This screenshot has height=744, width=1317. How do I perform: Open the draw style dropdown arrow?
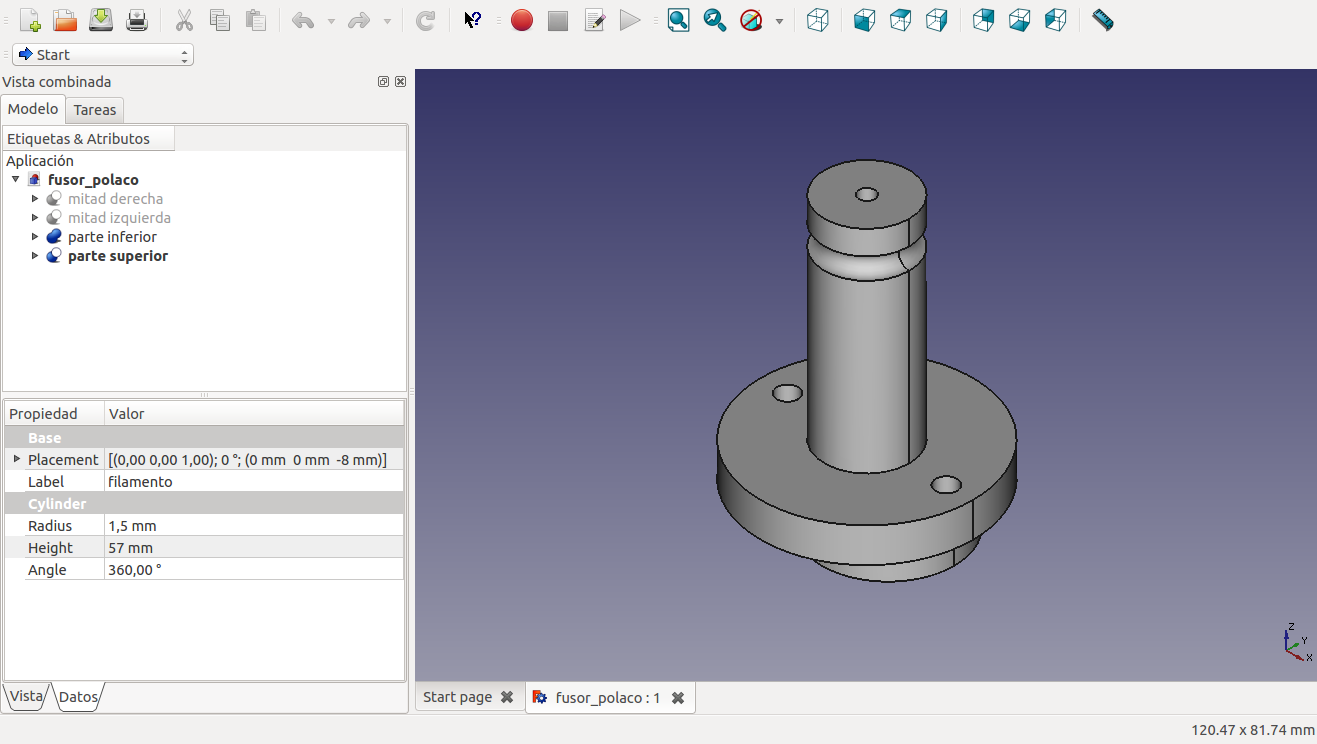point(779,21)
